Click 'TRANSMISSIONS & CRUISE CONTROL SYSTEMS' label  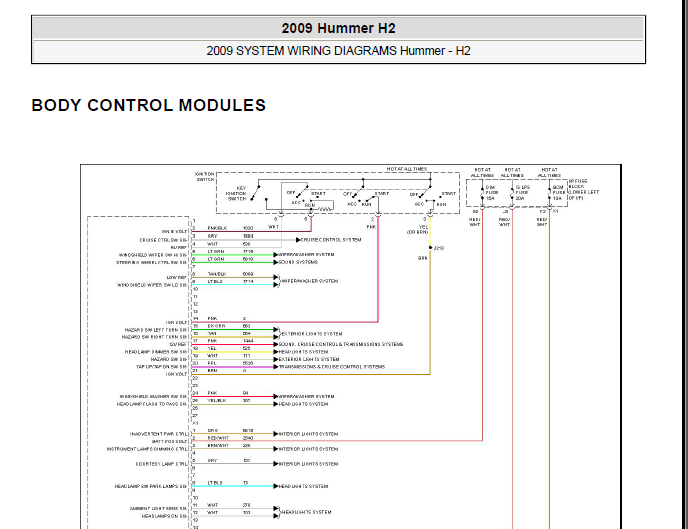(332, 367)
